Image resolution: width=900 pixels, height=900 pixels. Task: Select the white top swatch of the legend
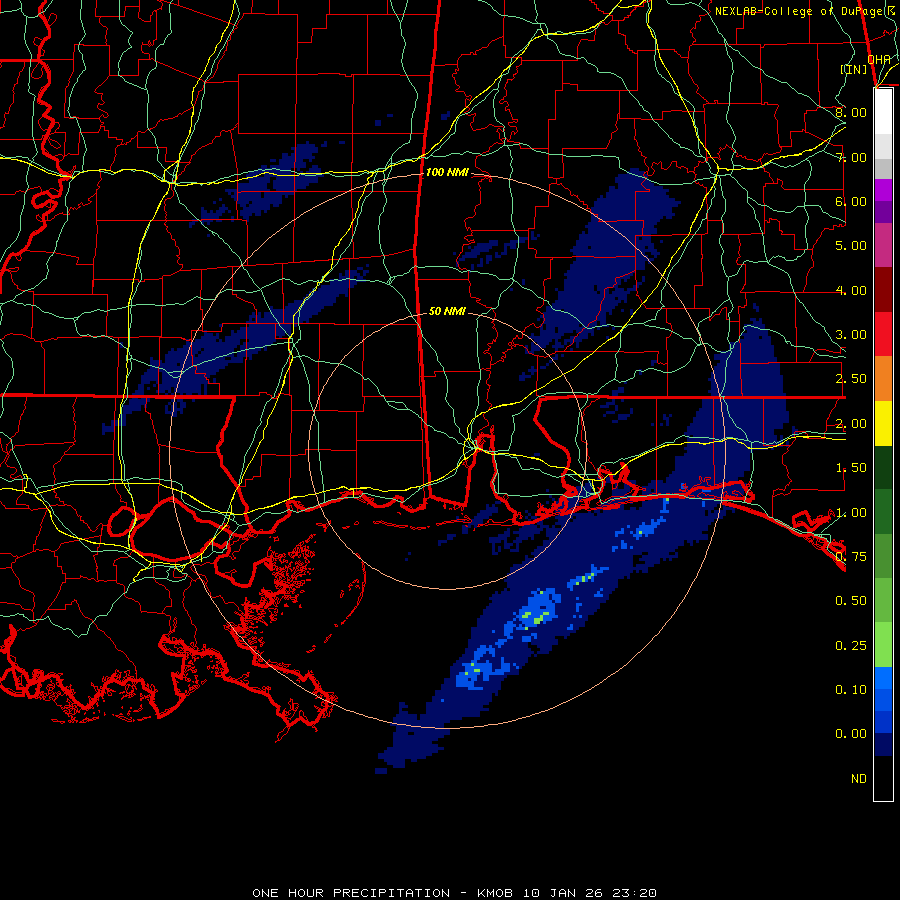coord(883,111)
